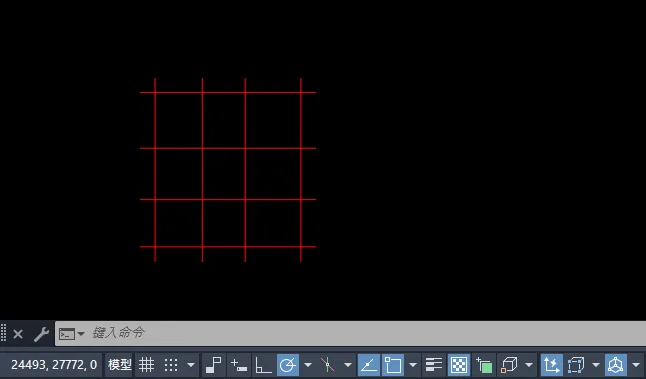
Task: Toggle polar tracking icon
Action: [288, 365]
